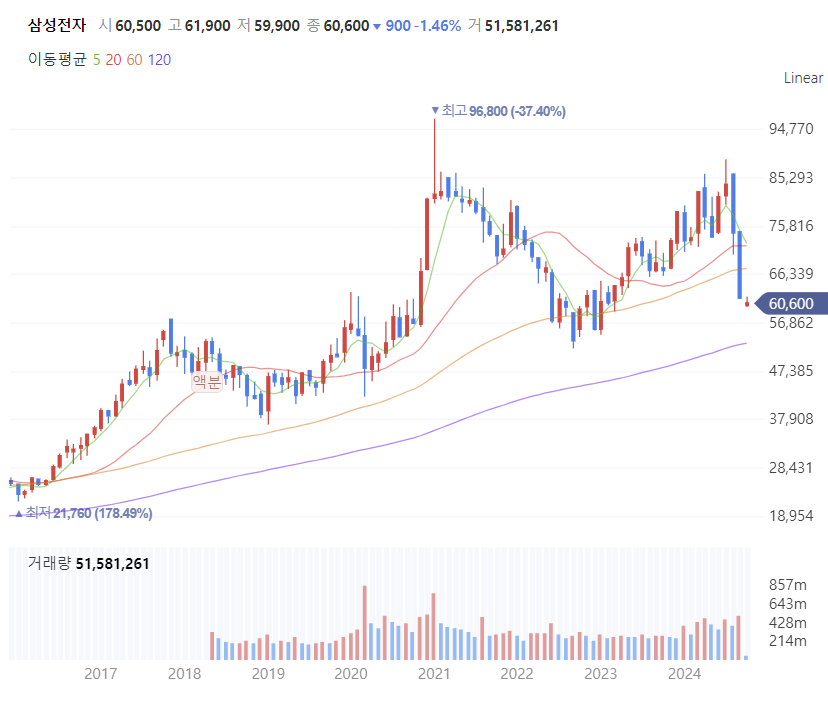828x708 pixels.
Task: Click the 2017 year axis label
Action: click(101, 674)
